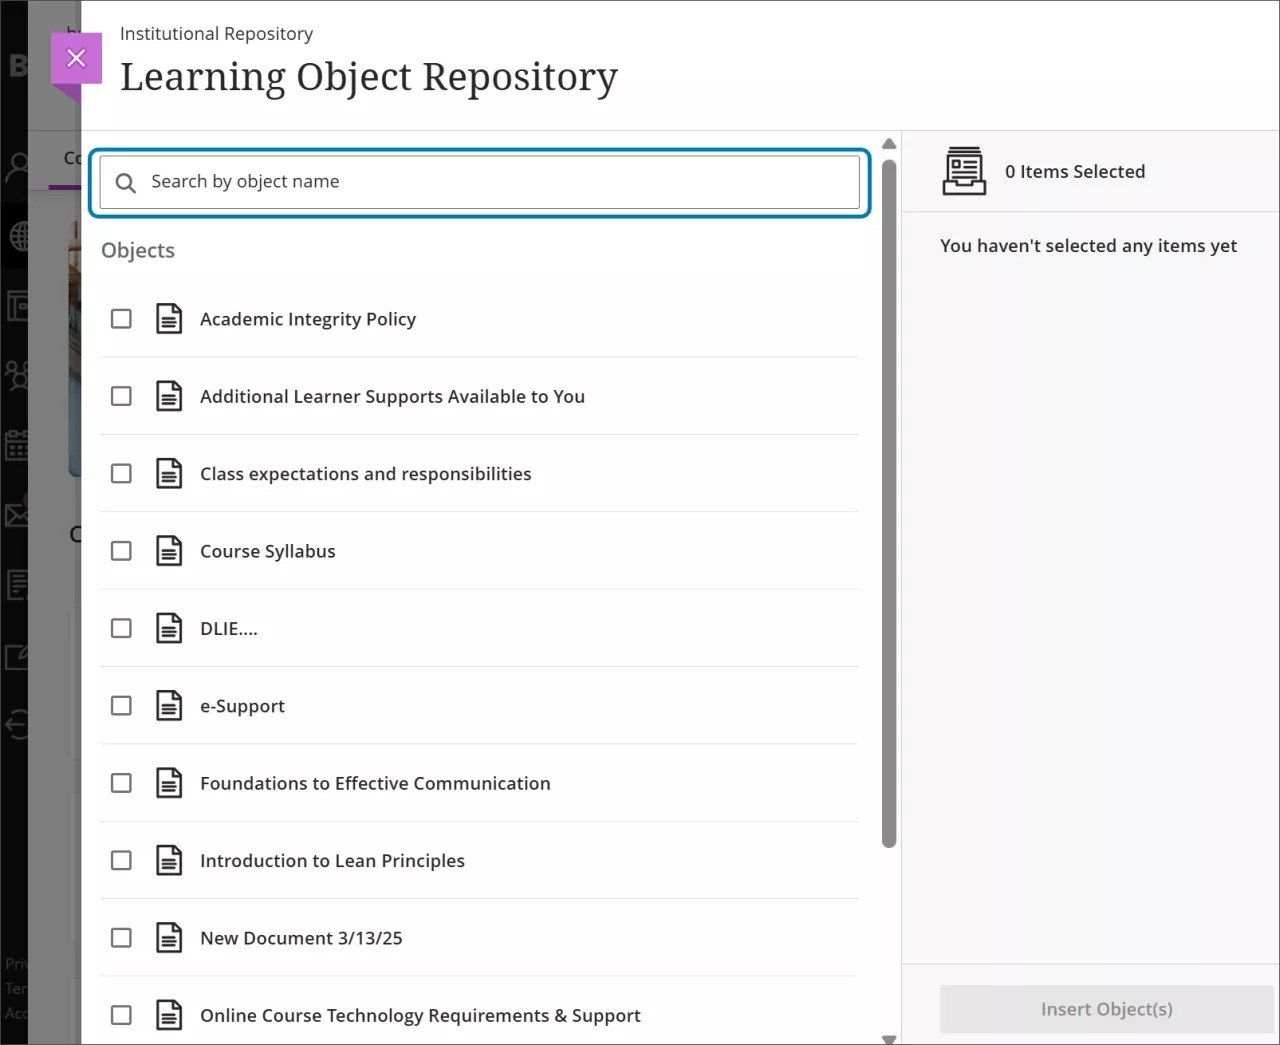Open Messages via the envelope icon

(18, 513)
